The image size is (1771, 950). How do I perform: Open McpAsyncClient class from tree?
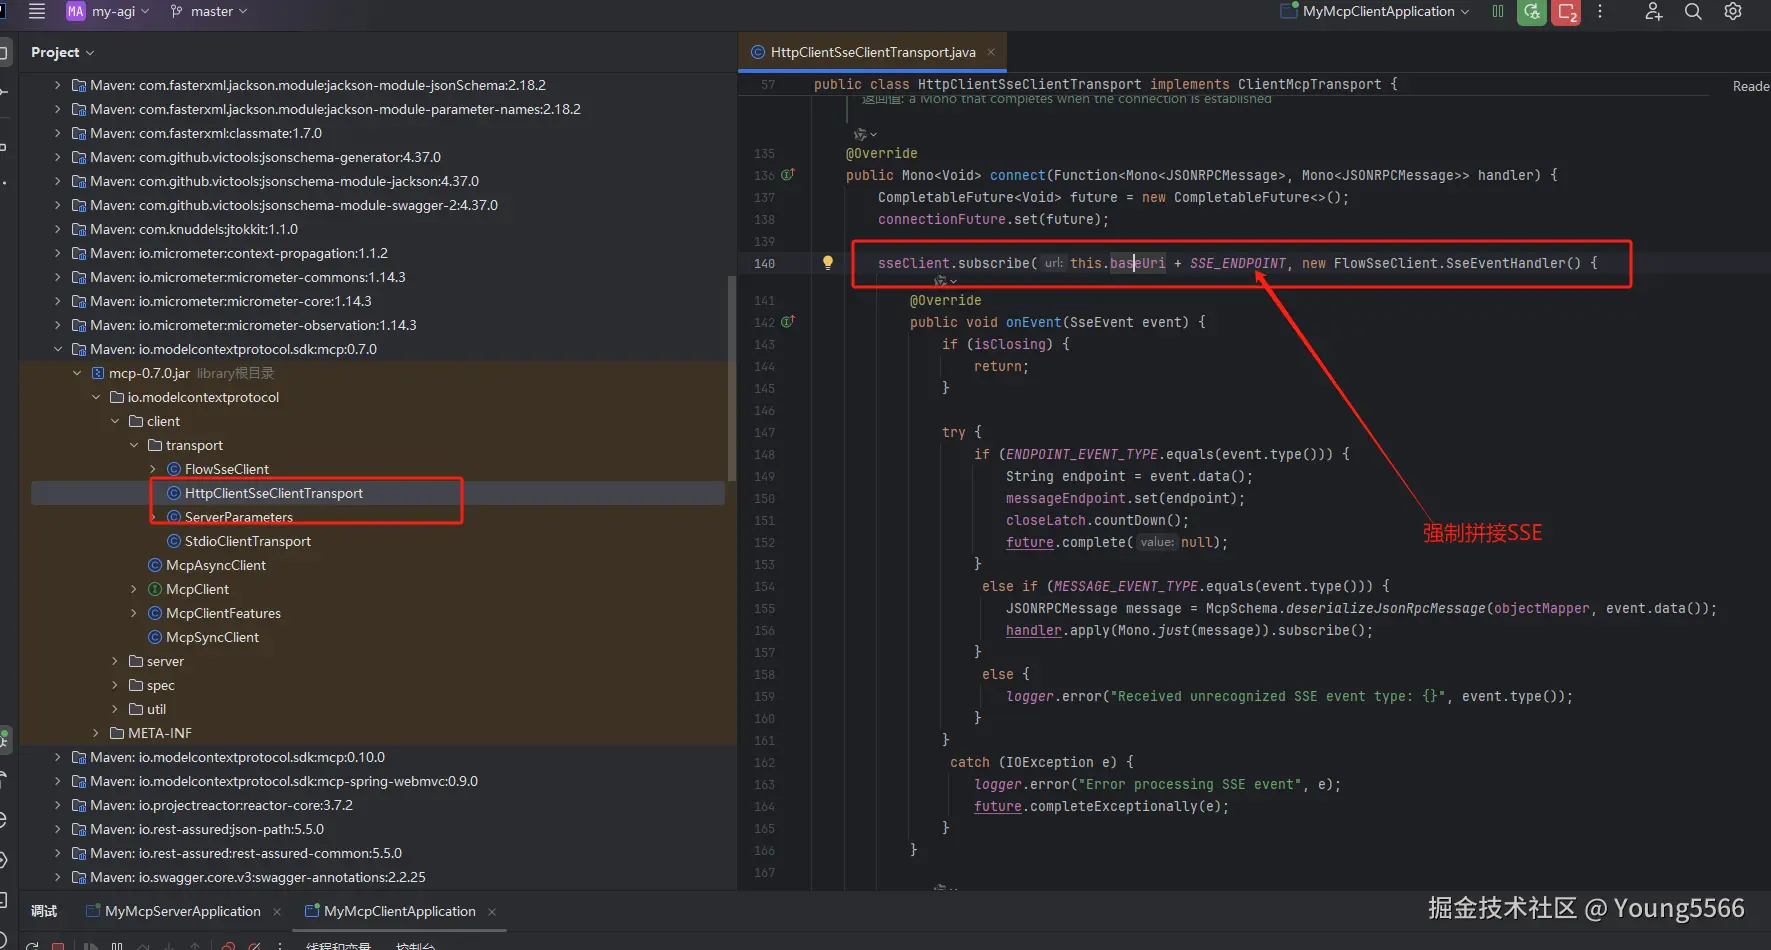[x=215, y=565]
